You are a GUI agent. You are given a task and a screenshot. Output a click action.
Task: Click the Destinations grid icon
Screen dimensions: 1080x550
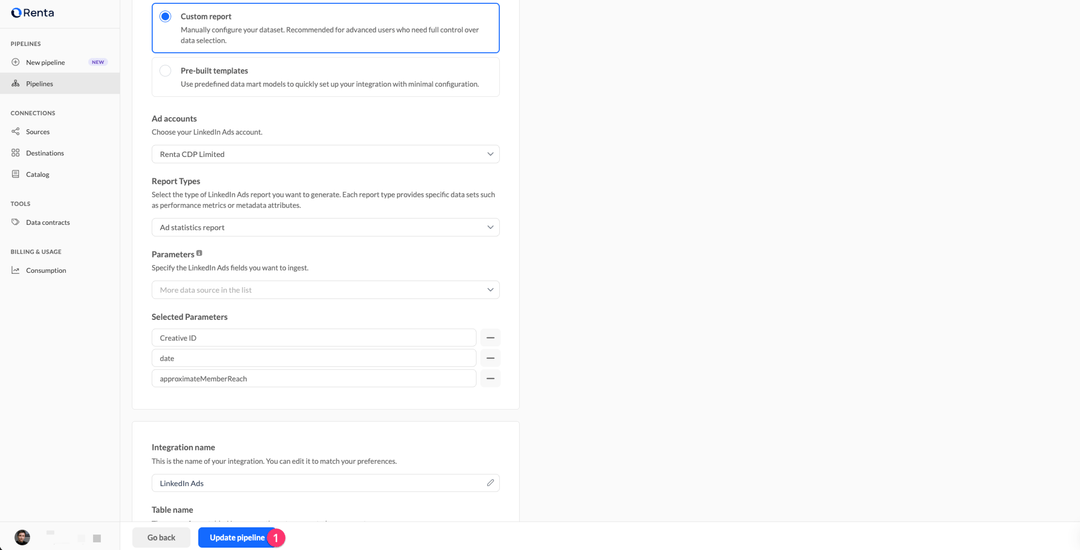coord(15,153)
